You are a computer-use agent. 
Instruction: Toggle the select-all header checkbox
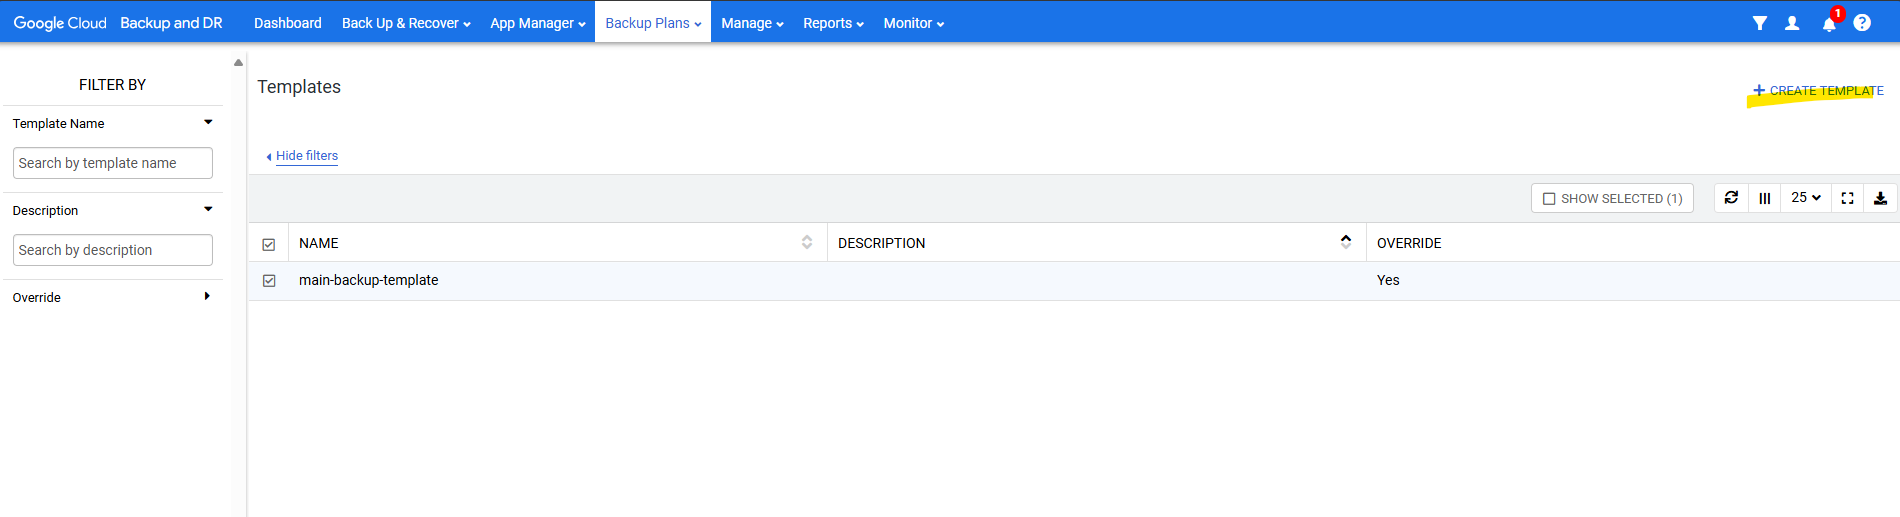click(x=269, y=244)
